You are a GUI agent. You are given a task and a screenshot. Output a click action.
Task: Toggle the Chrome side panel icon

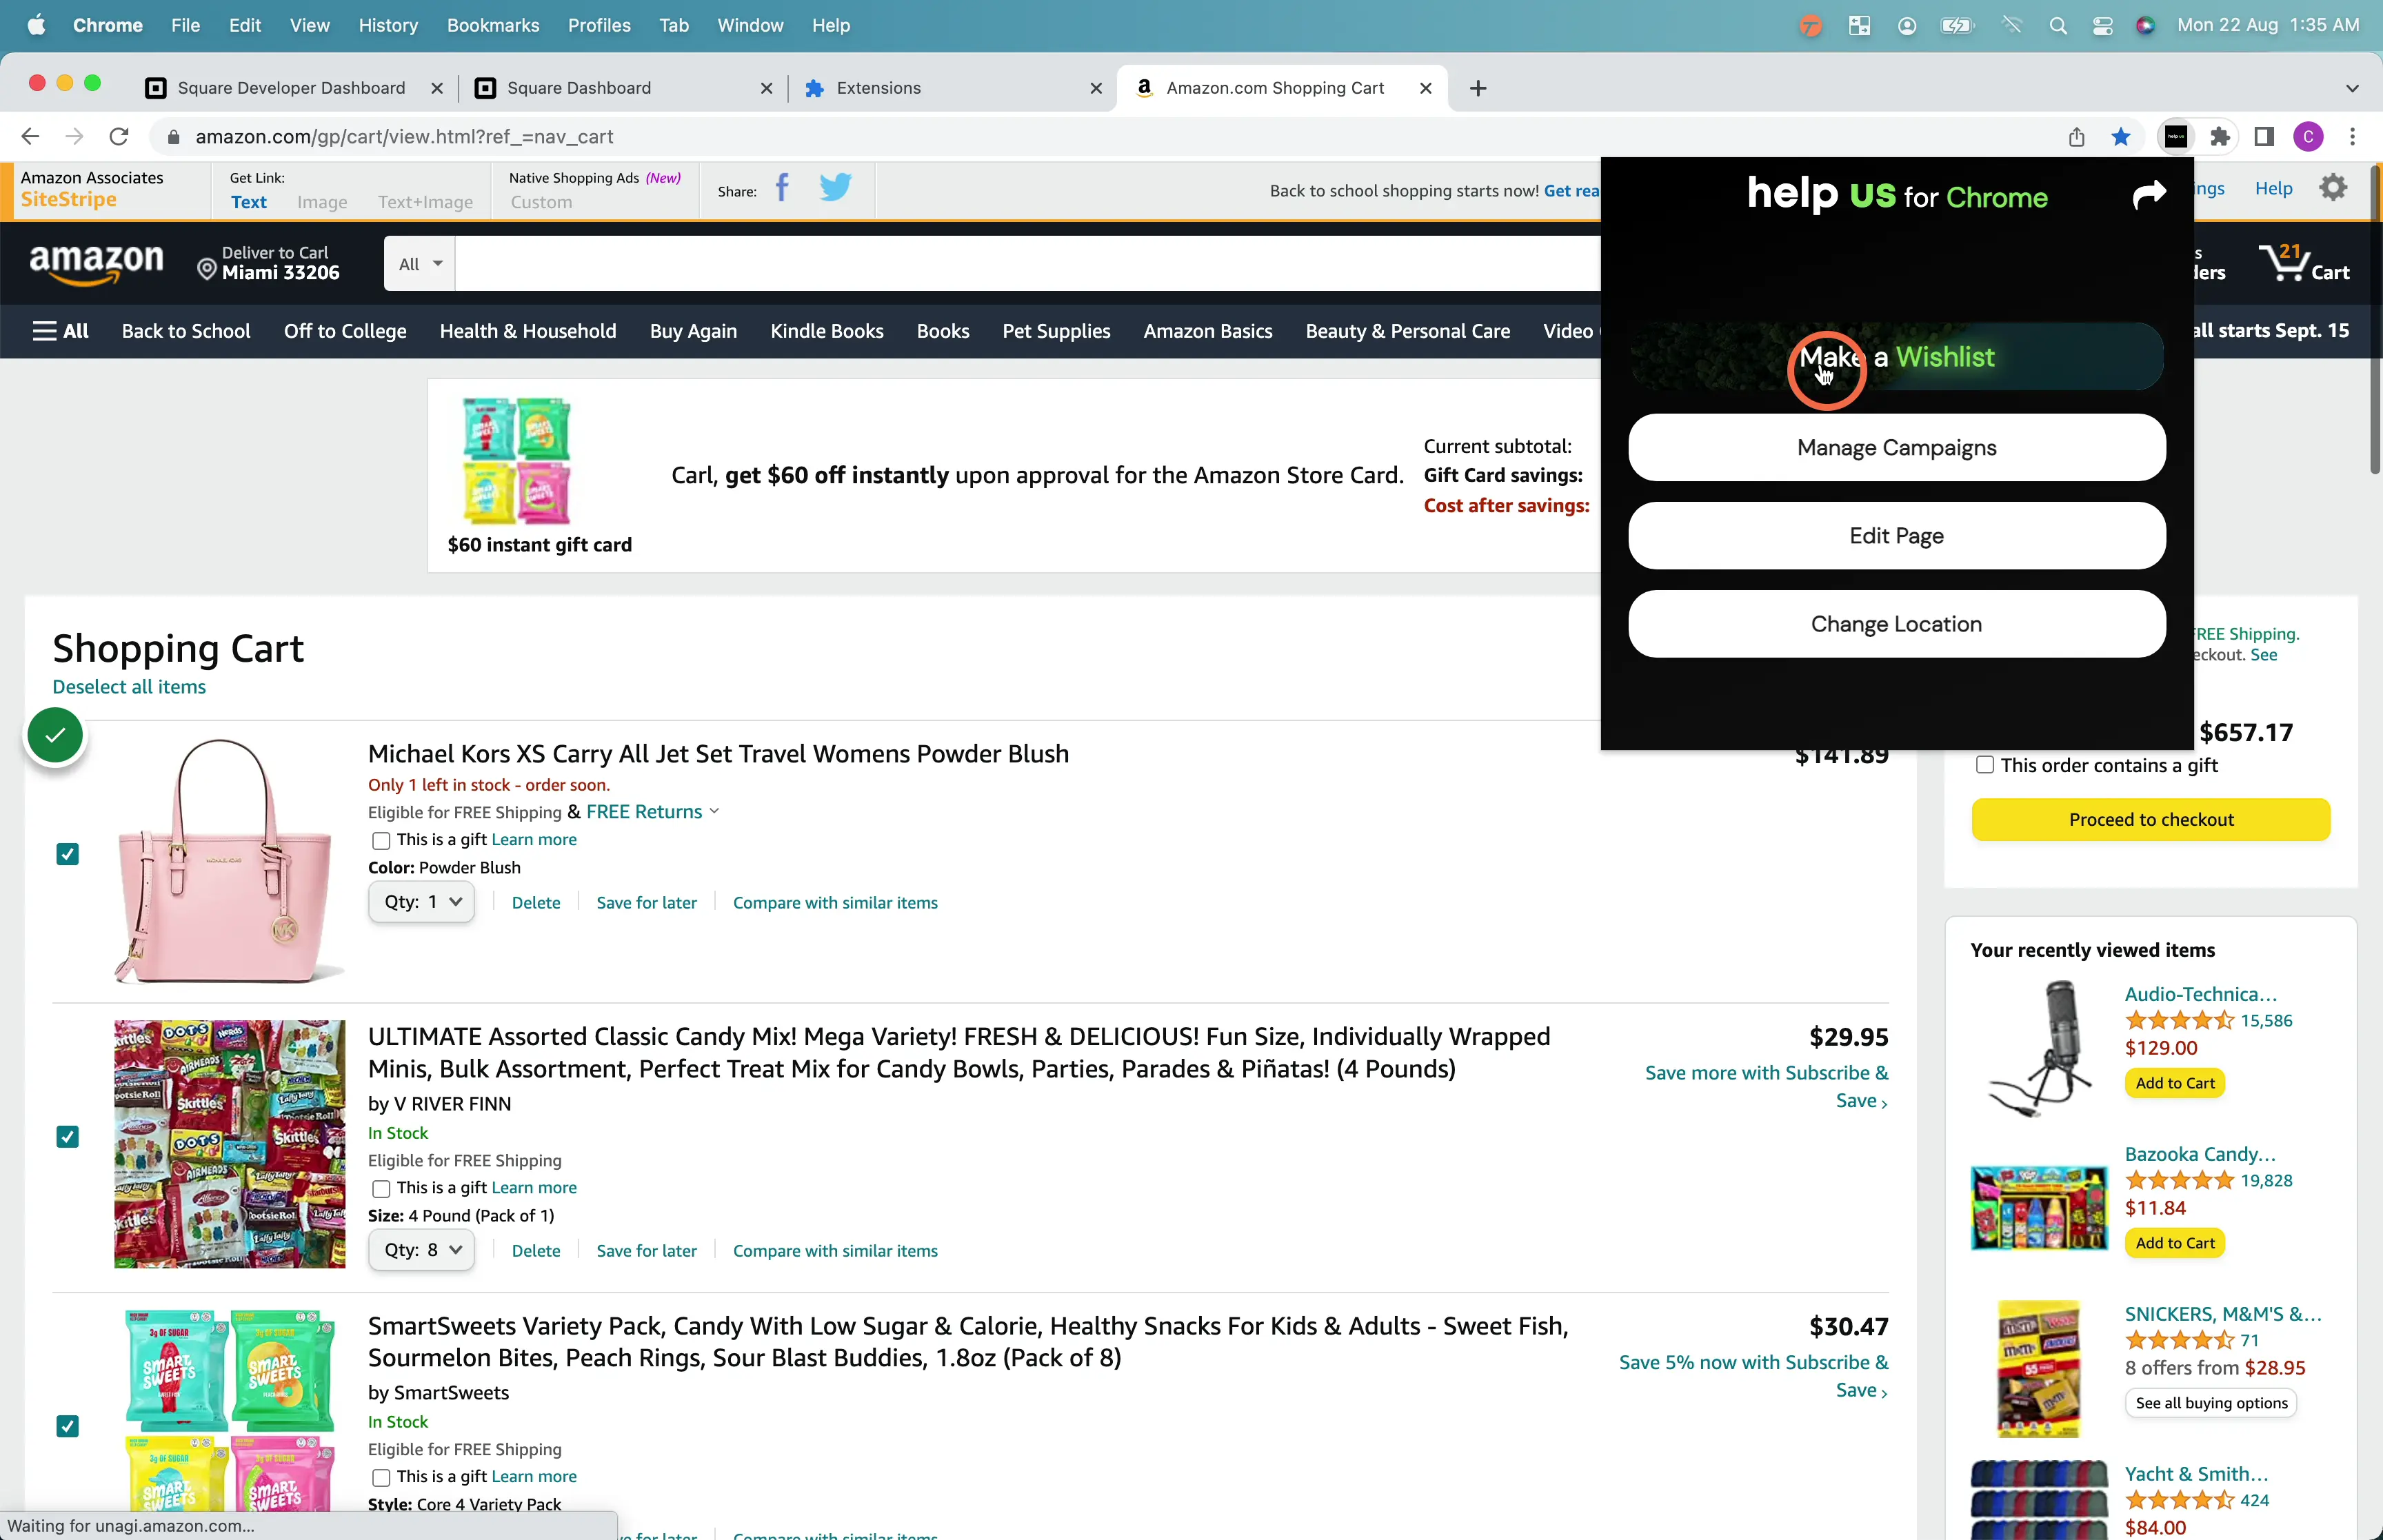[x=2264, y=137]
